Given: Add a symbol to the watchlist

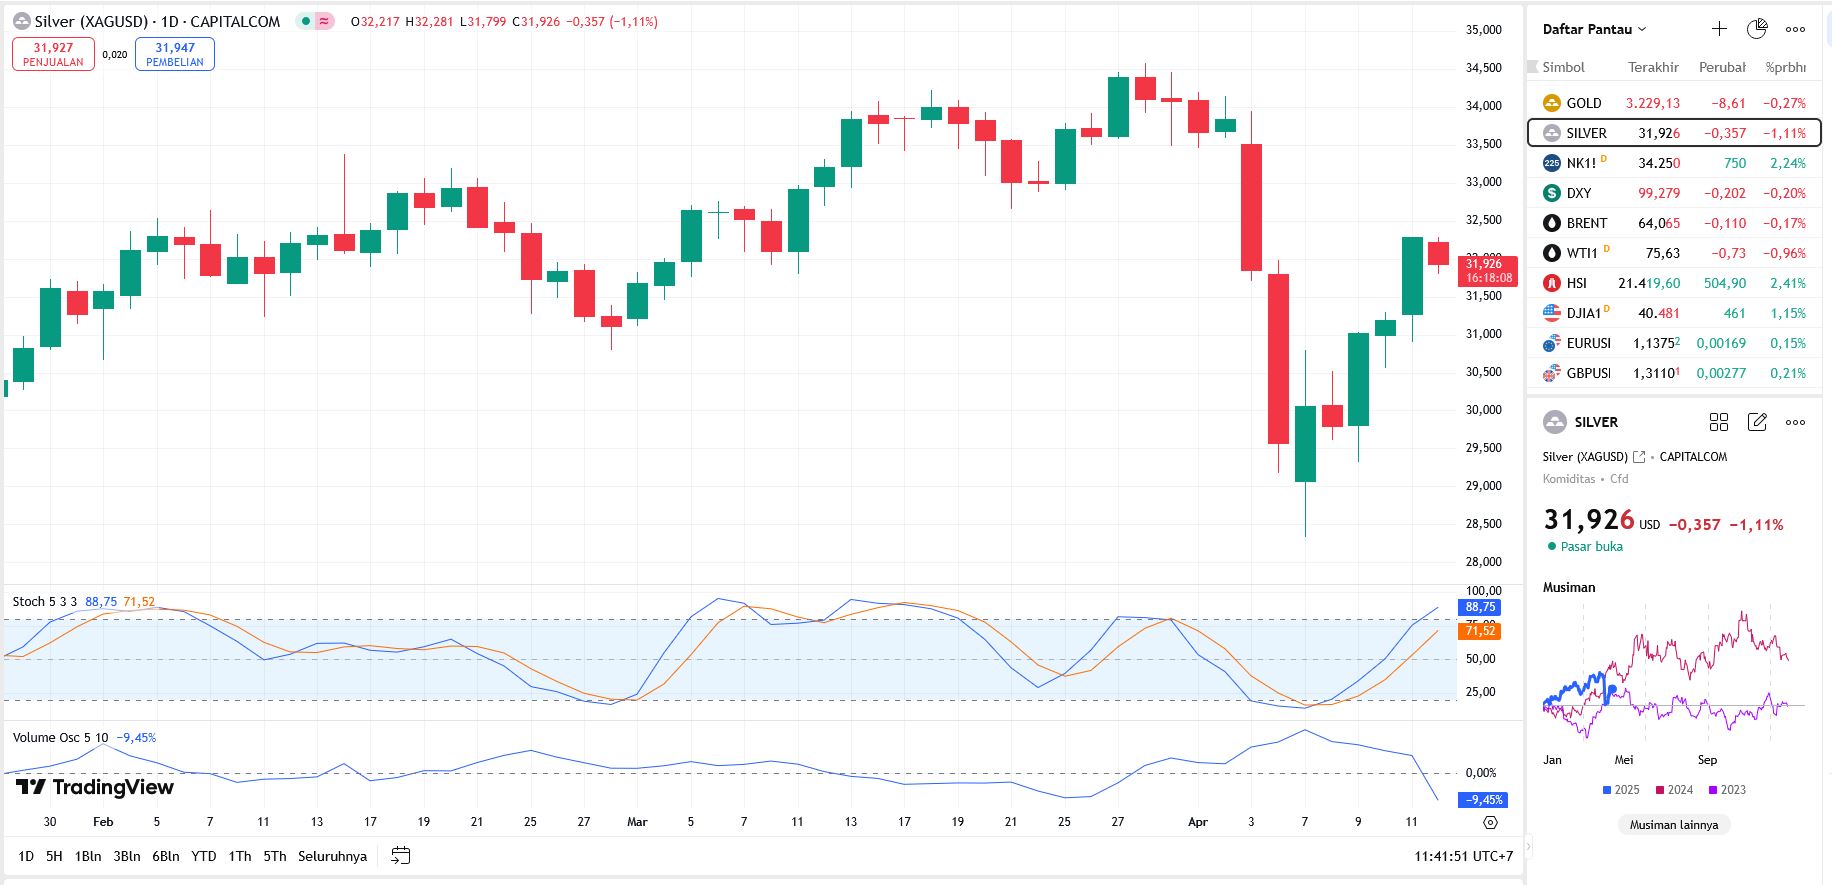Looking at the screenshot, I should 1719,29.
